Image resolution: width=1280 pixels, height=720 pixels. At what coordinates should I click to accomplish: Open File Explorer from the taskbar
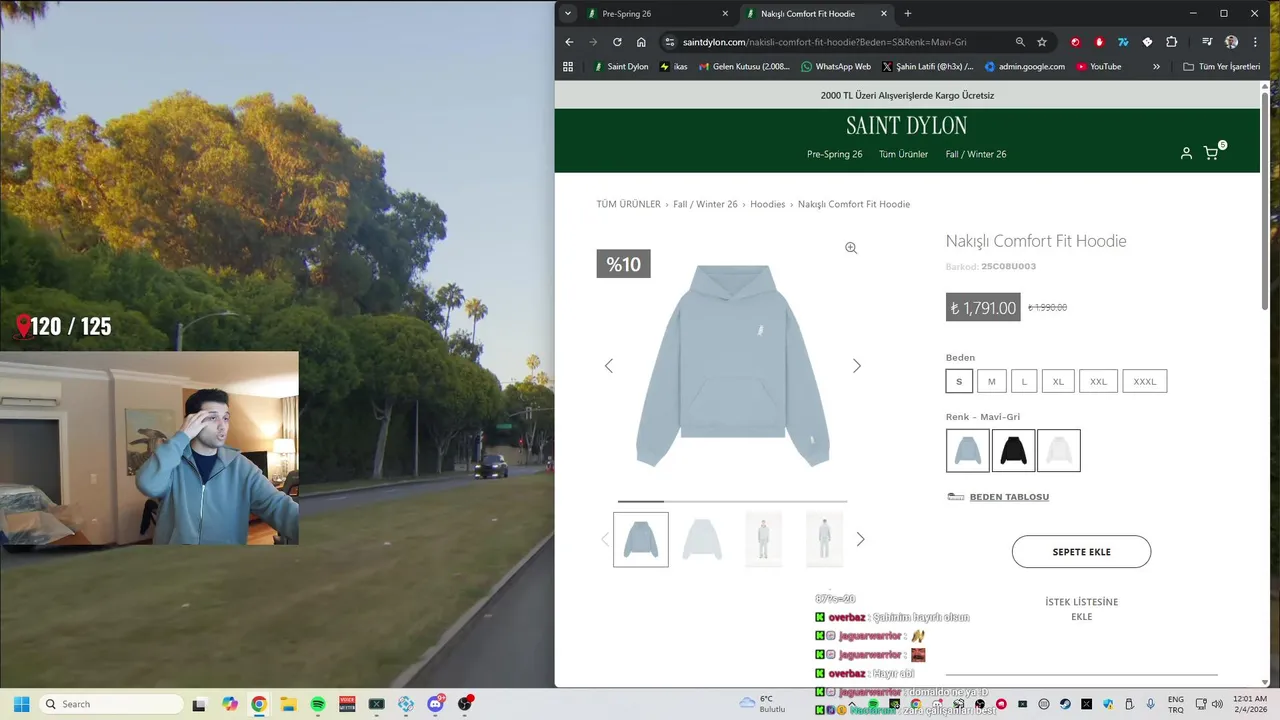click(x=288, y=704)
